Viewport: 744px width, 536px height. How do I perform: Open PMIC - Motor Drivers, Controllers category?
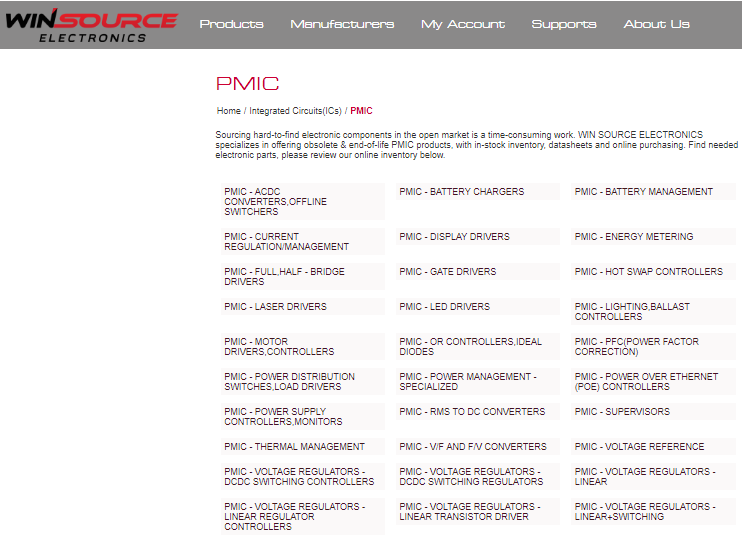303,347
